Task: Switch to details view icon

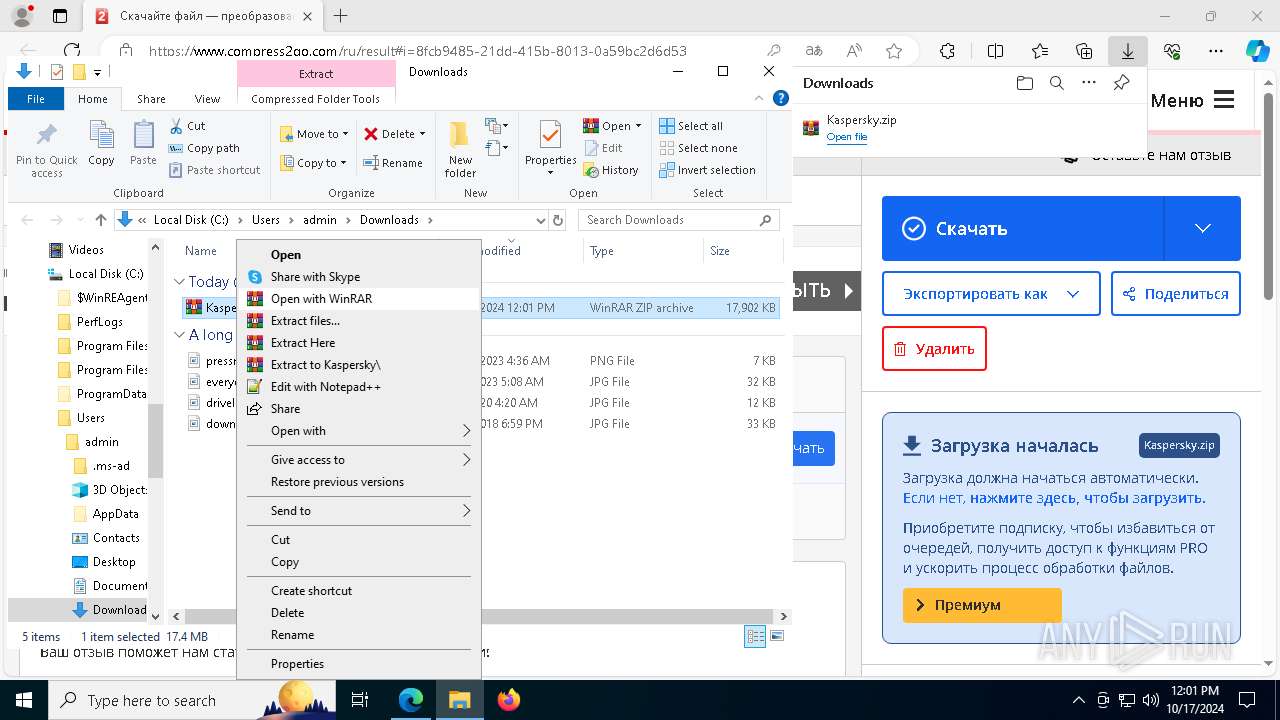Action: [755, 636]
